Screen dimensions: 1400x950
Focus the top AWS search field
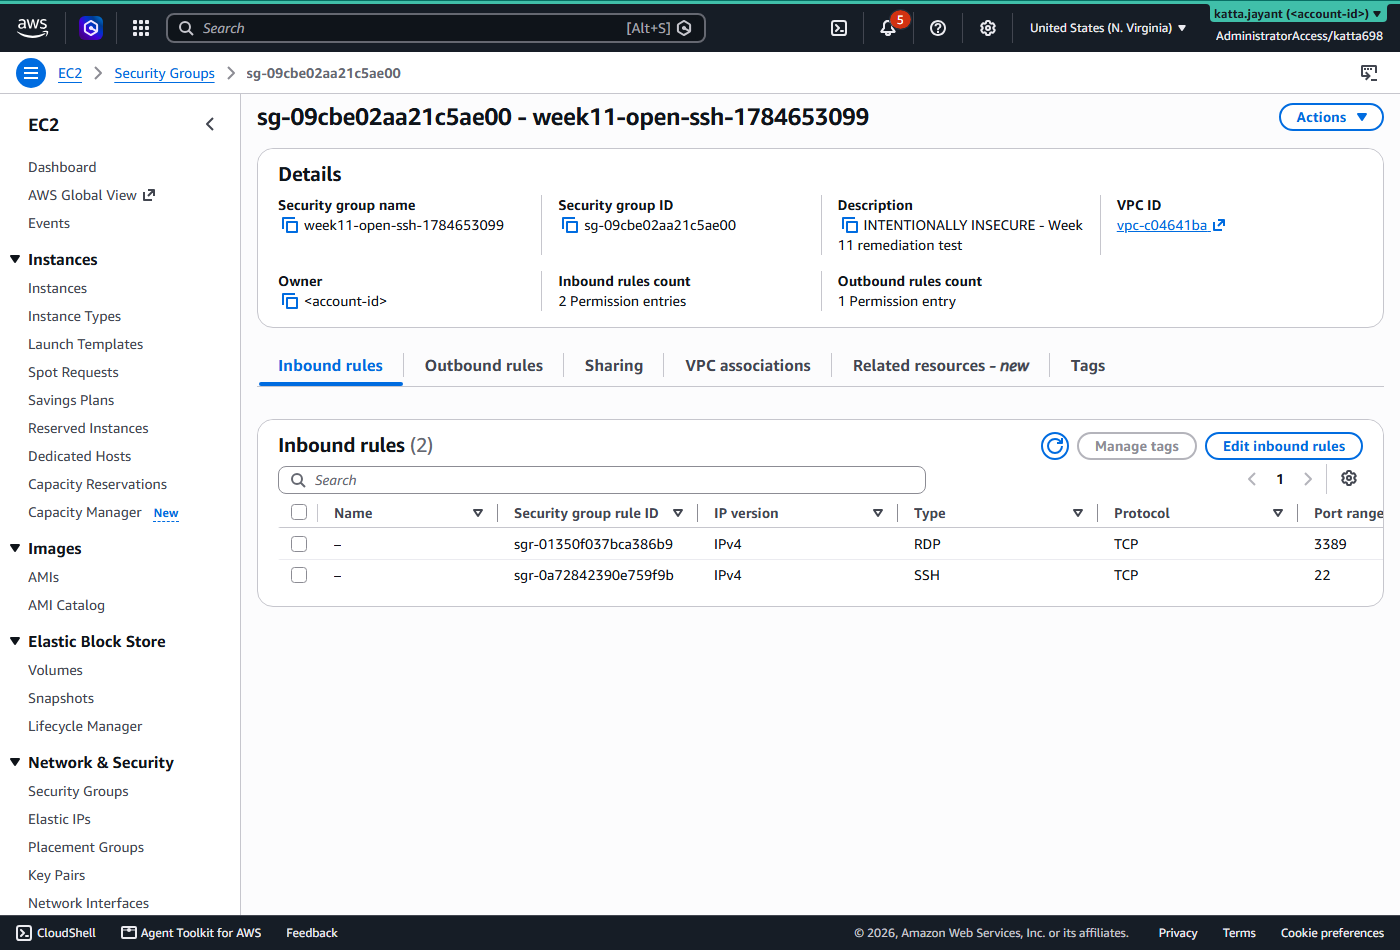coord(436,28)
